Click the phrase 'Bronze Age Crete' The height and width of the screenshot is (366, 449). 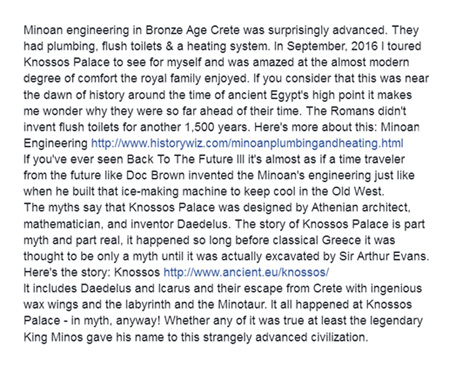coord(193,30)
